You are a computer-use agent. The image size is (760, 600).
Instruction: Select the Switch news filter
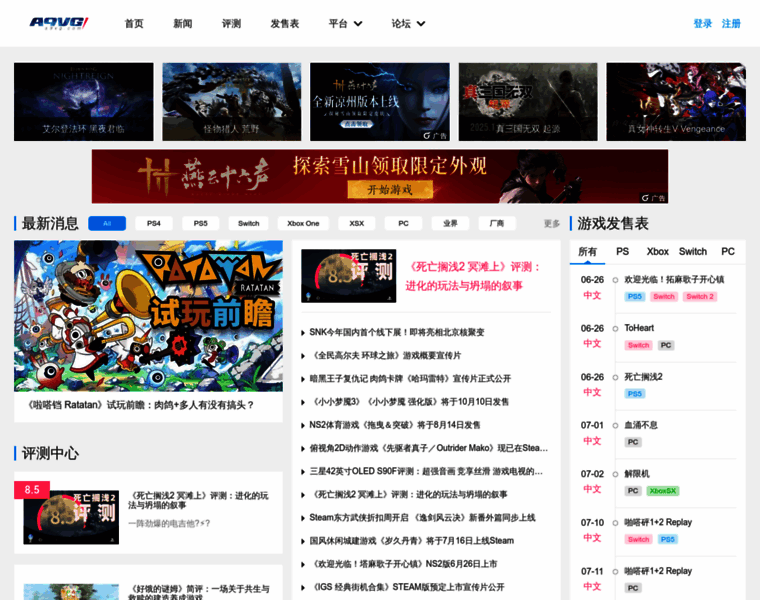(x=249, y=223)
